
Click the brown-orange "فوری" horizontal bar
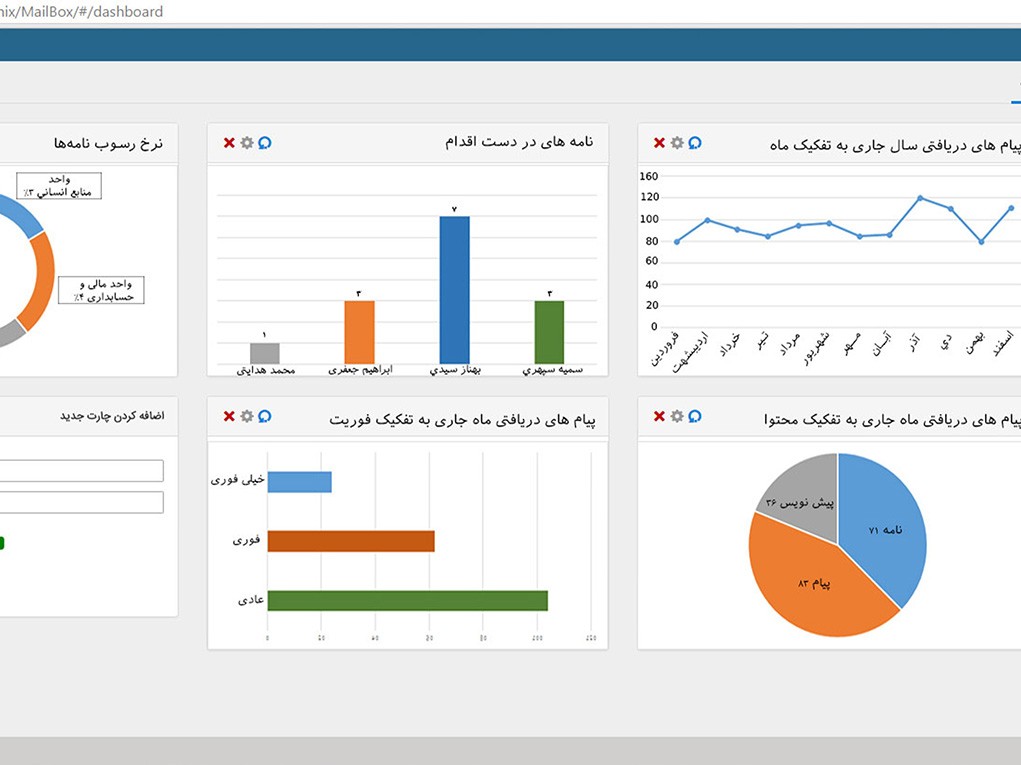351,541
